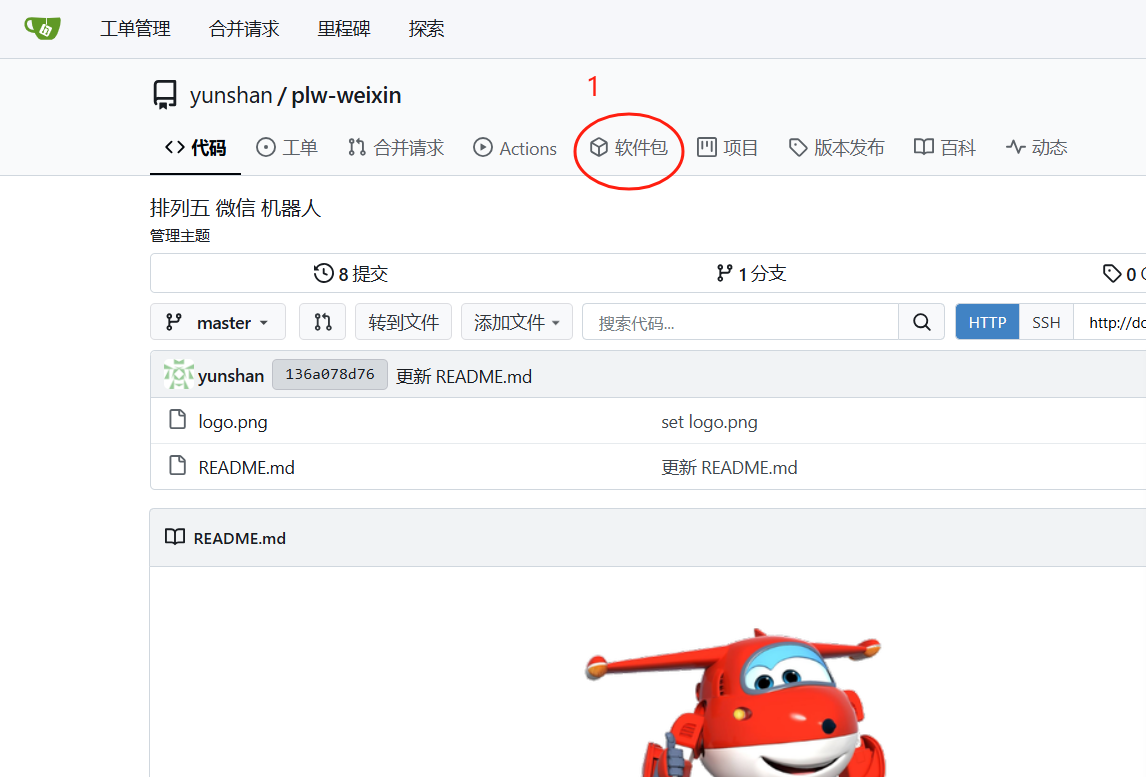Switch to the 代码 tab
The width and height of the screenshot is (1146, 777).
195,148
